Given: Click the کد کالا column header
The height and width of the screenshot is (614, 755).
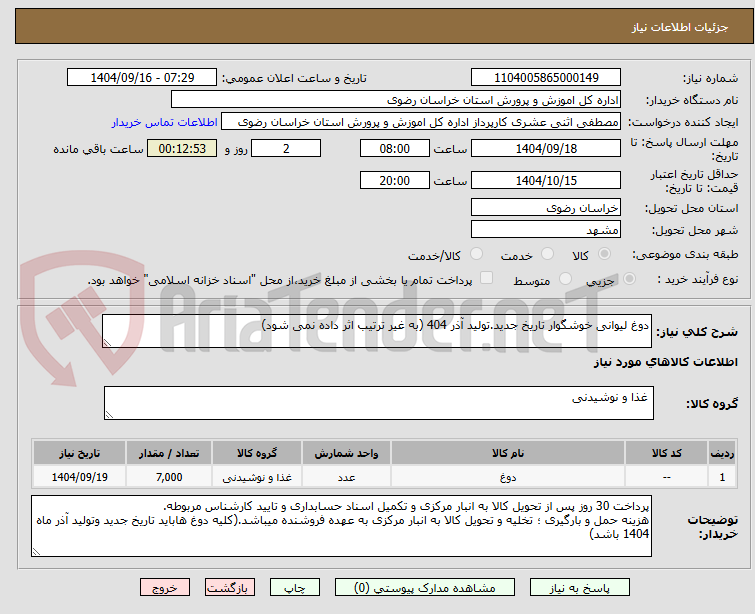Looking at the screenshot, I should point(666,453).
